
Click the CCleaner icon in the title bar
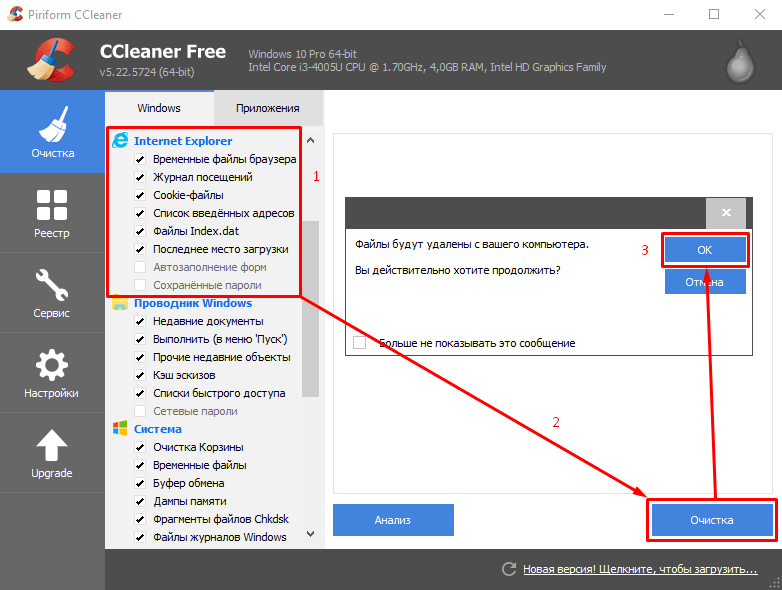15,14
